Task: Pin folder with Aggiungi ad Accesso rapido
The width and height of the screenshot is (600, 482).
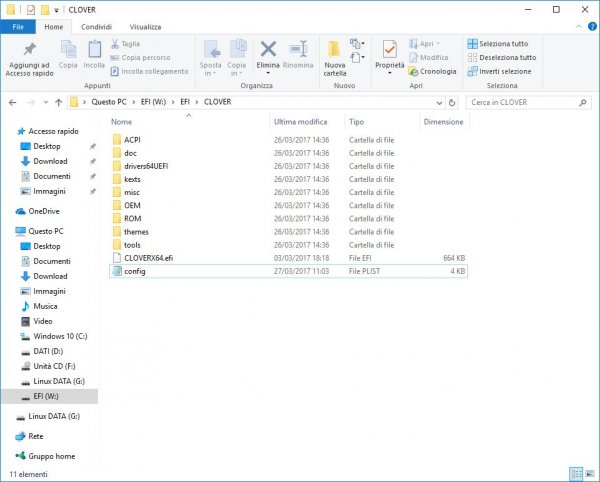Action: [x=29, y=59]
